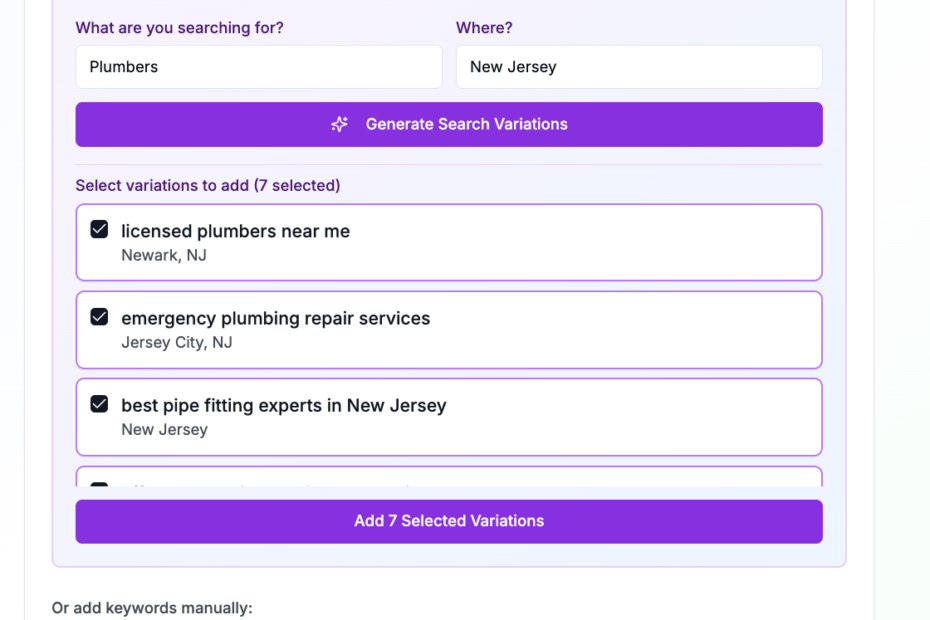Focus the Plumbers search term field
This screenshot has height=620, width=930.
pyautogui.click(x=259, y=67)
